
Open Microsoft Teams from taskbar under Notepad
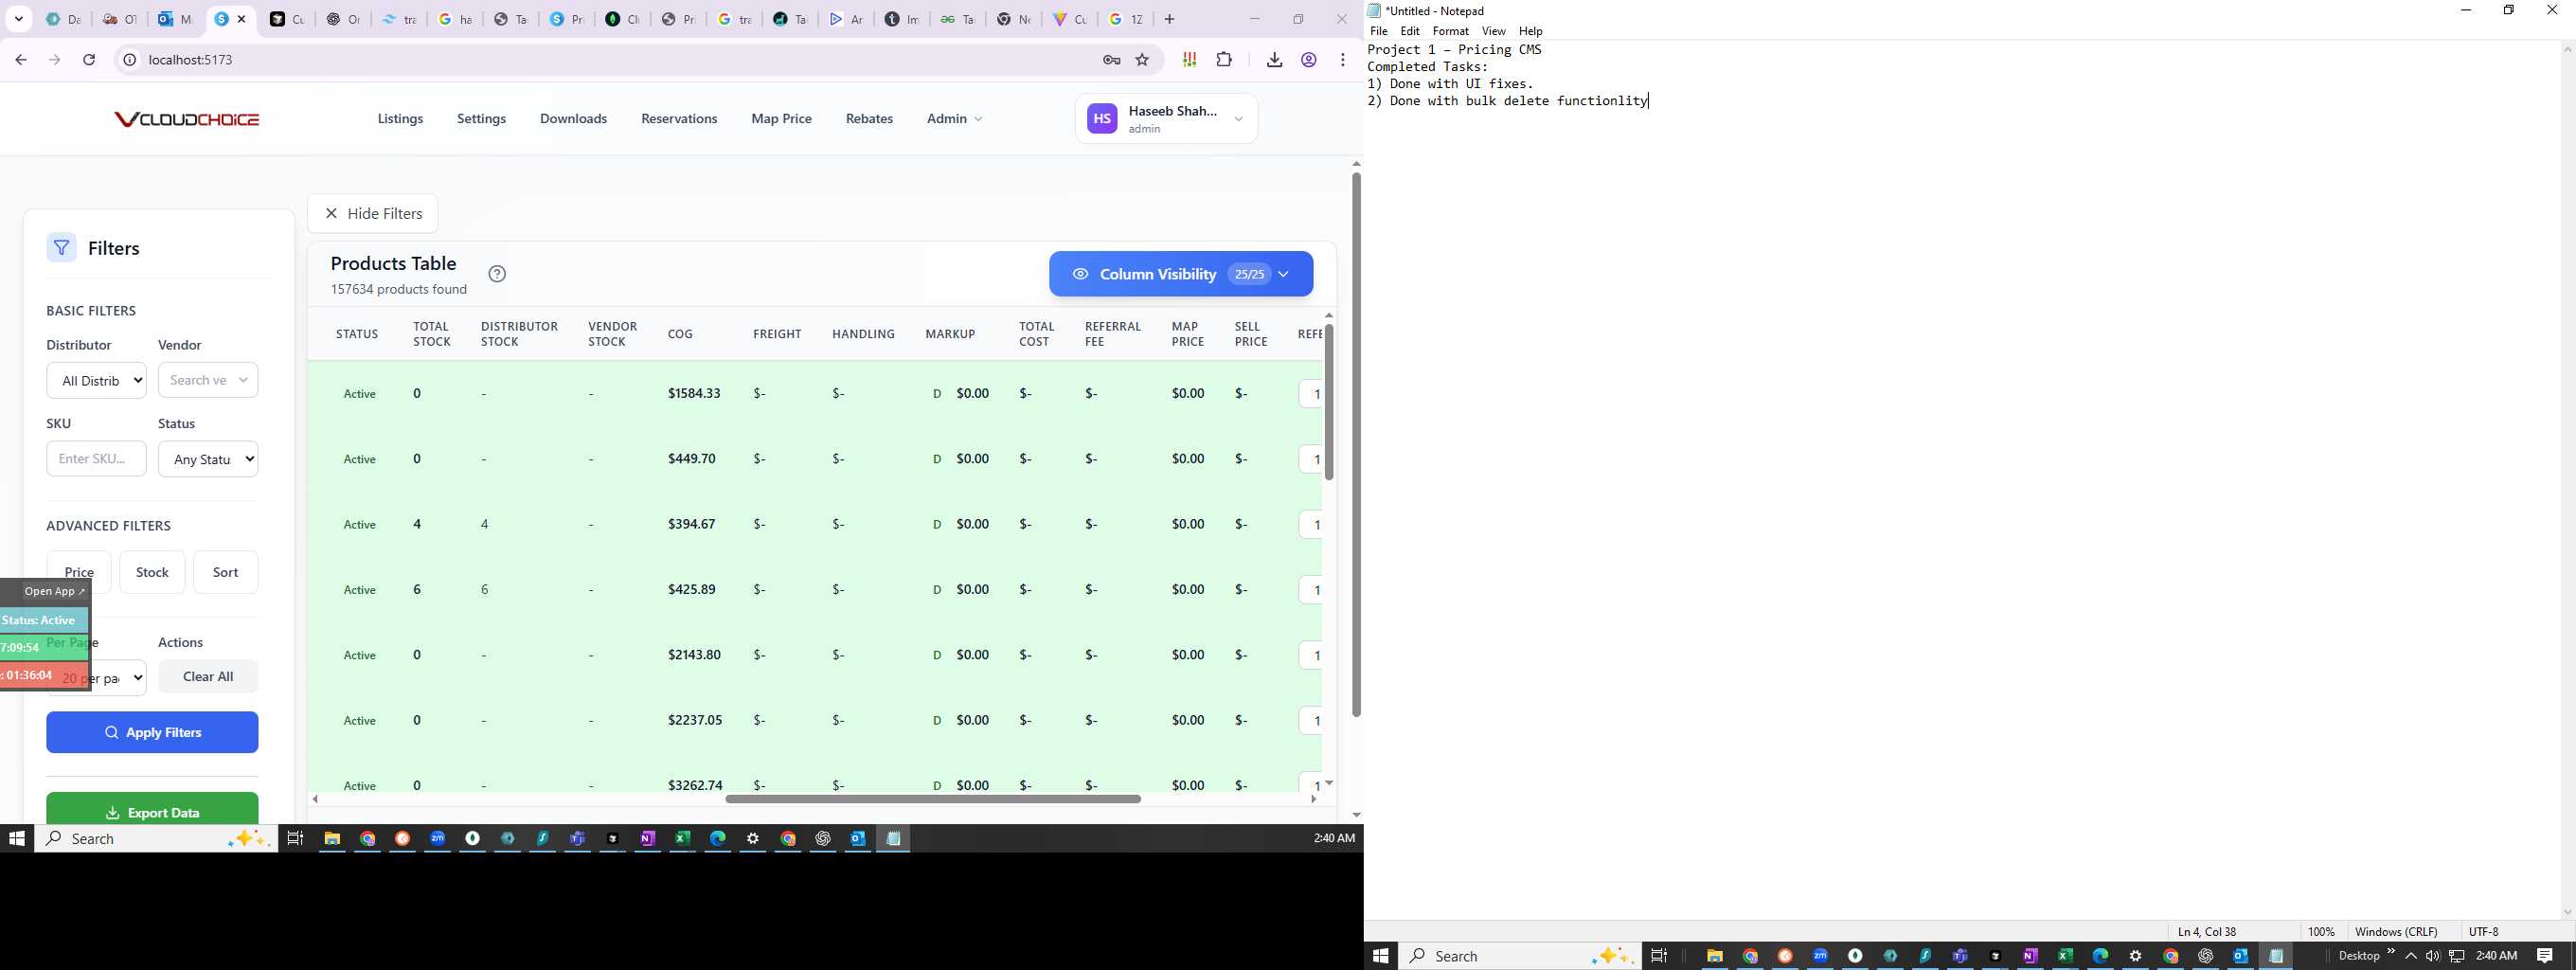[1960, 956]
